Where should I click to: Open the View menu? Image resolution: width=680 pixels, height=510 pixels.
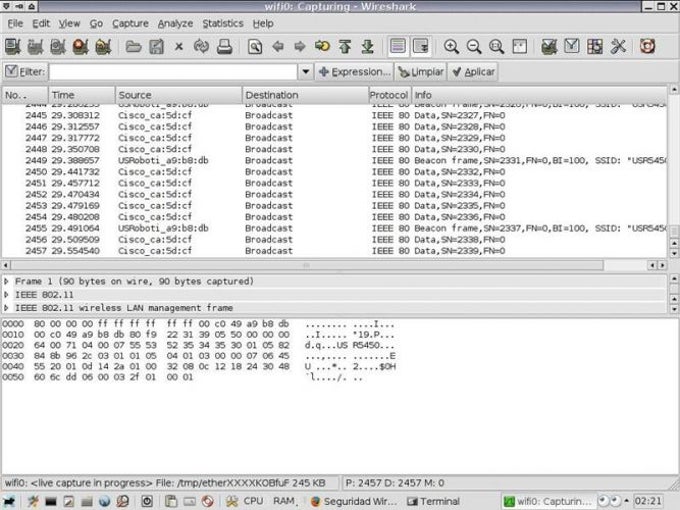click(69, 23)
